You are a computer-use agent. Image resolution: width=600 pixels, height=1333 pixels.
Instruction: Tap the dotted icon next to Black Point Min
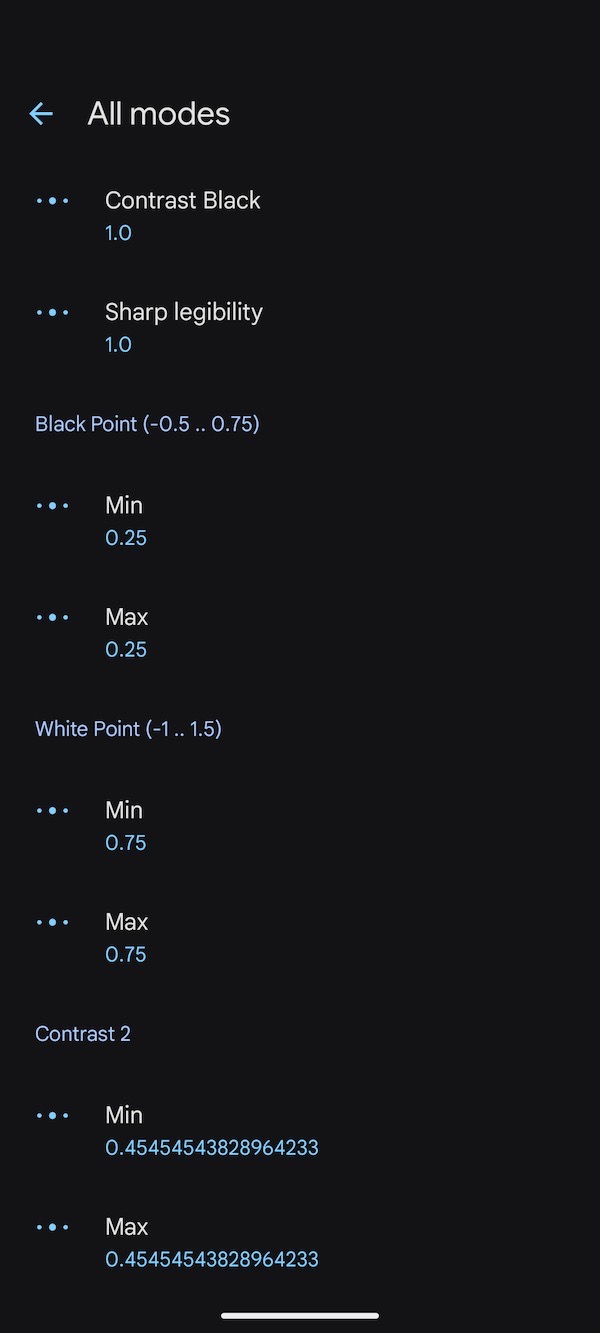click(53, 505)
